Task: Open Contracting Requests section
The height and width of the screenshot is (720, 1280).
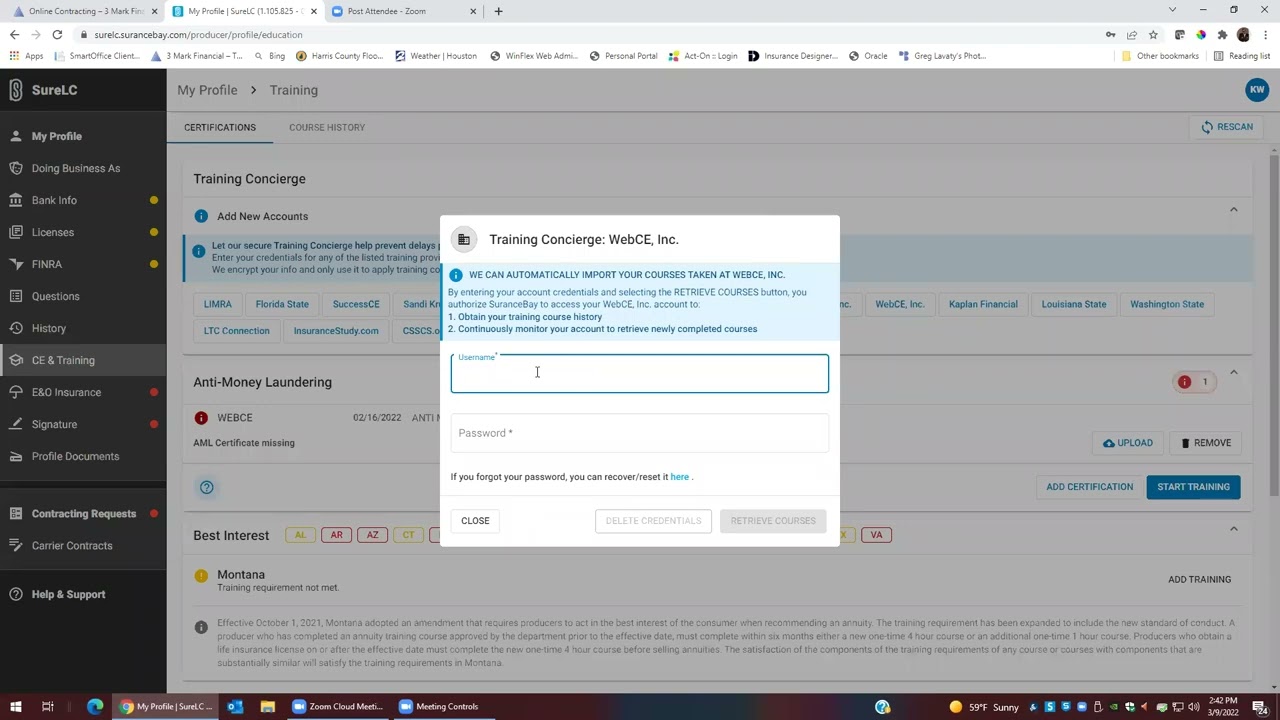Action: tap(83, 513)
